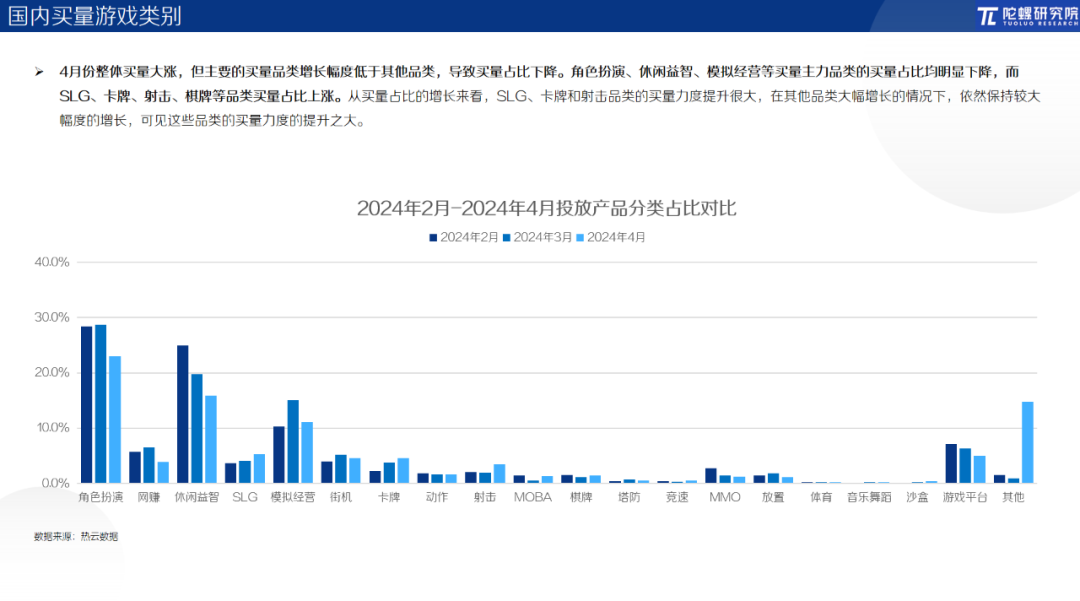Click the 陀螺研究院 logo in the header
Viewport: 1080px width, 601px height.
1028,16
